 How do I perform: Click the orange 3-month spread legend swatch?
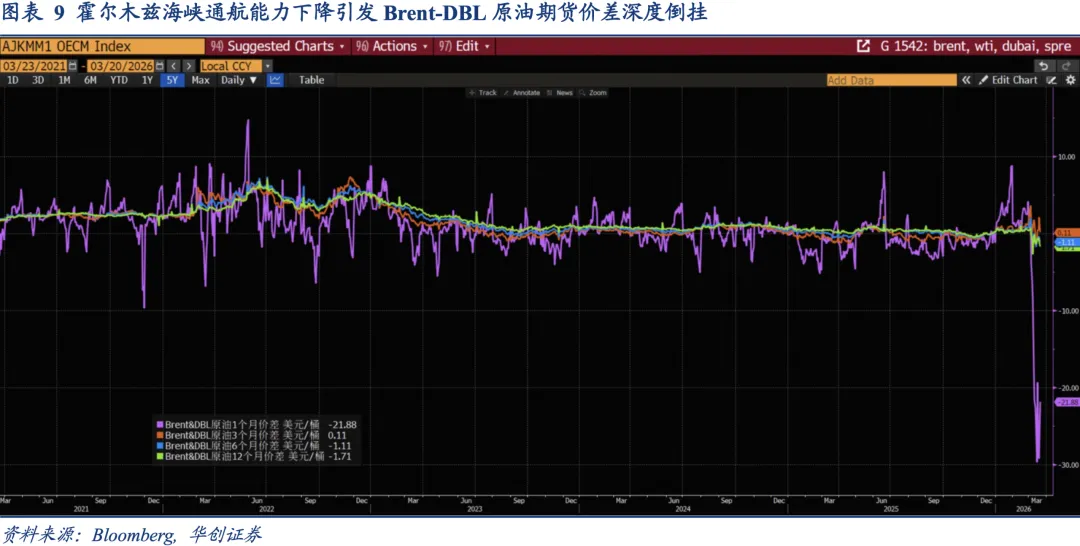point(160,435)
